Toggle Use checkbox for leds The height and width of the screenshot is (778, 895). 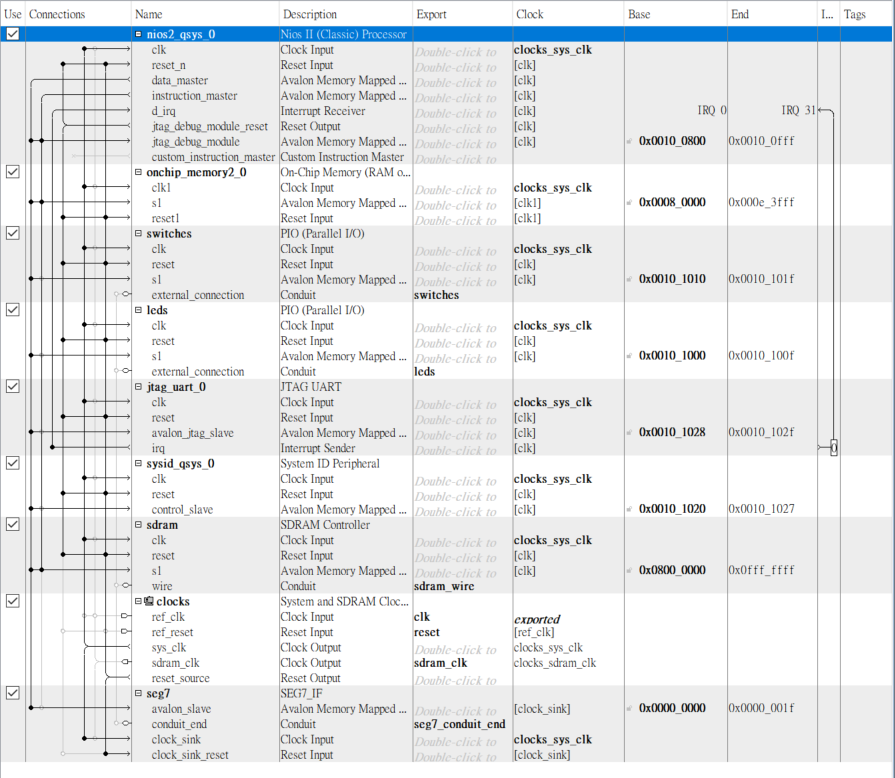pyautogui.click(x=13, y=309)
